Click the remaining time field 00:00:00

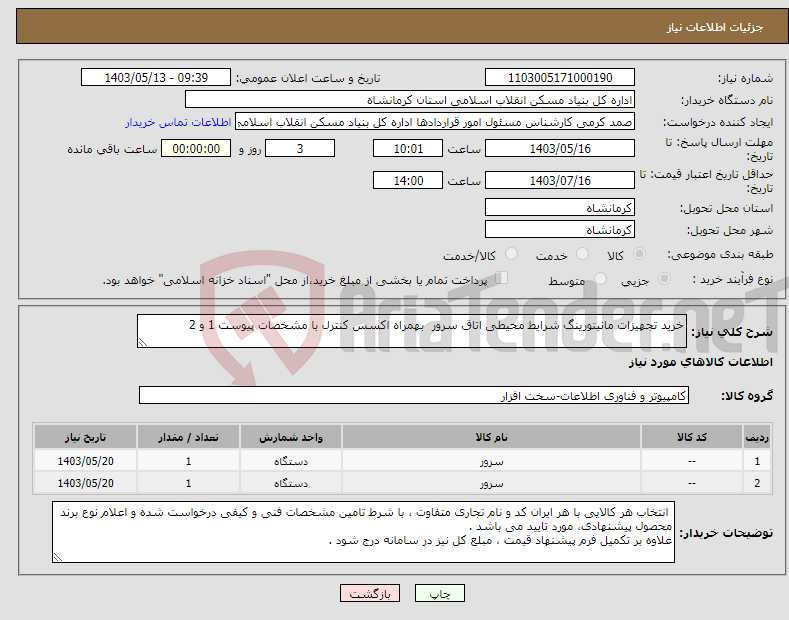(196, 148)
